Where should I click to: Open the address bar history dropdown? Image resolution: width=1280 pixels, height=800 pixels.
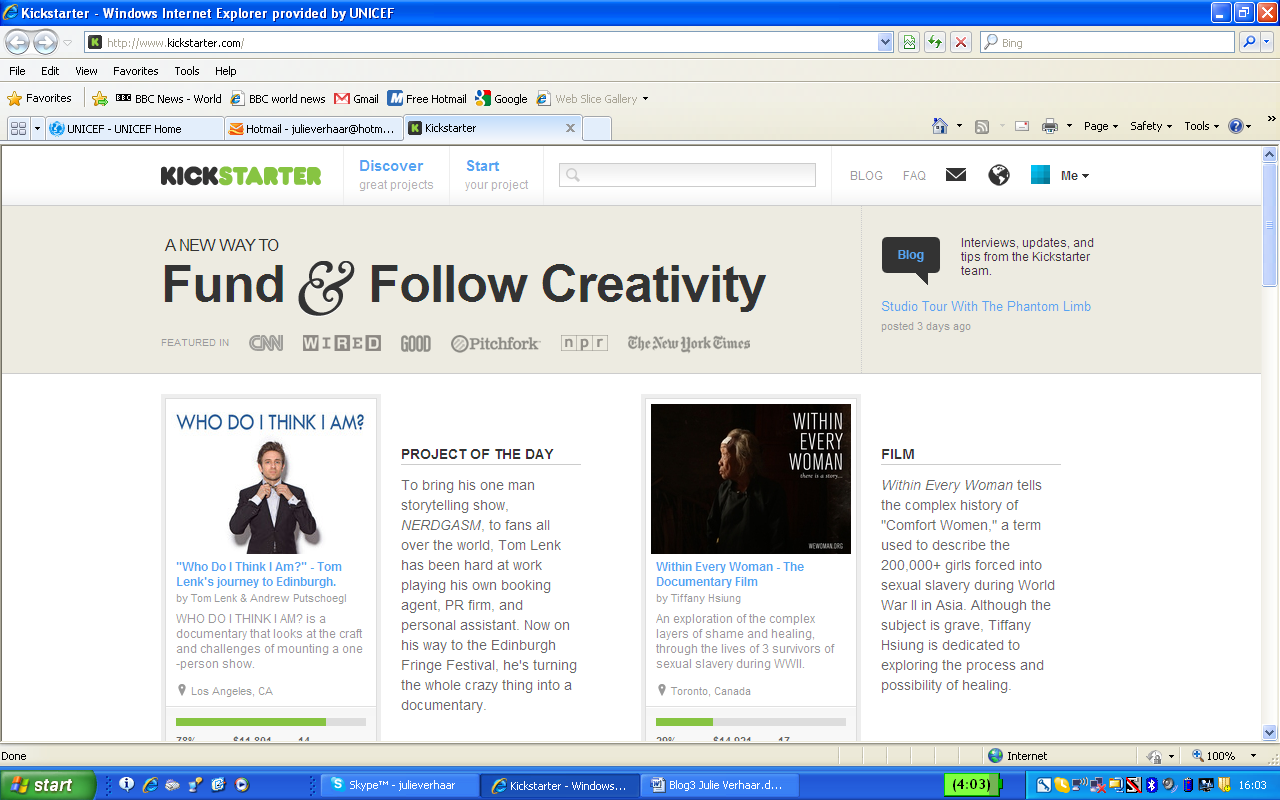[x=885, y=42]
